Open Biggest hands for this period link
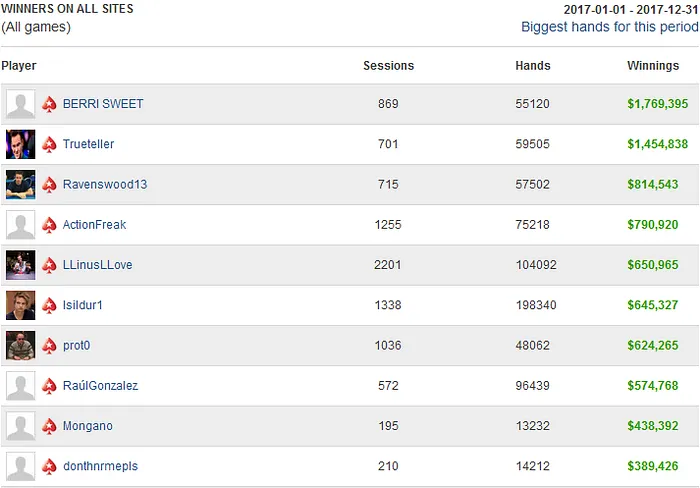Screen dimensions: 700x488 (609, 27)
